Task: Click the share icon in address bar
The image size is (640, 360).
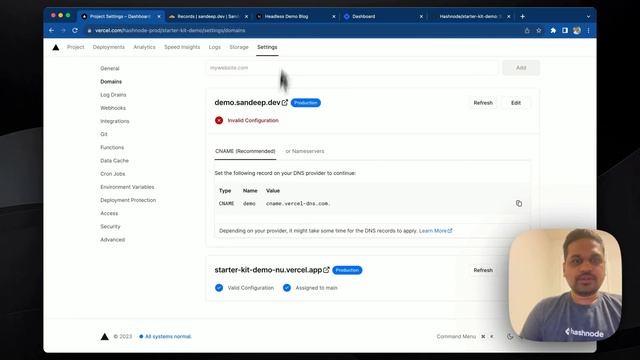Action: [527, 30]
